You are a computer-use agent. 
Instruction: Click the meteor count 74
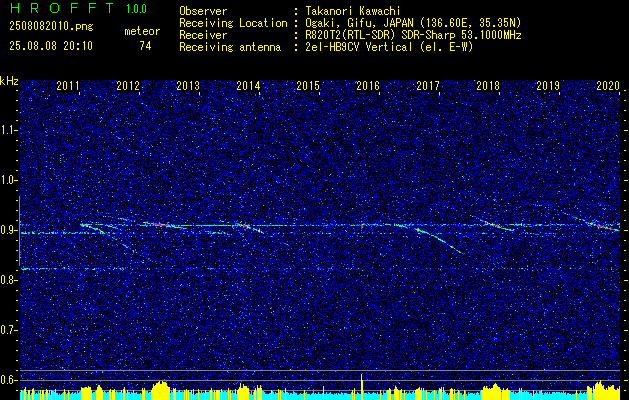145,46
